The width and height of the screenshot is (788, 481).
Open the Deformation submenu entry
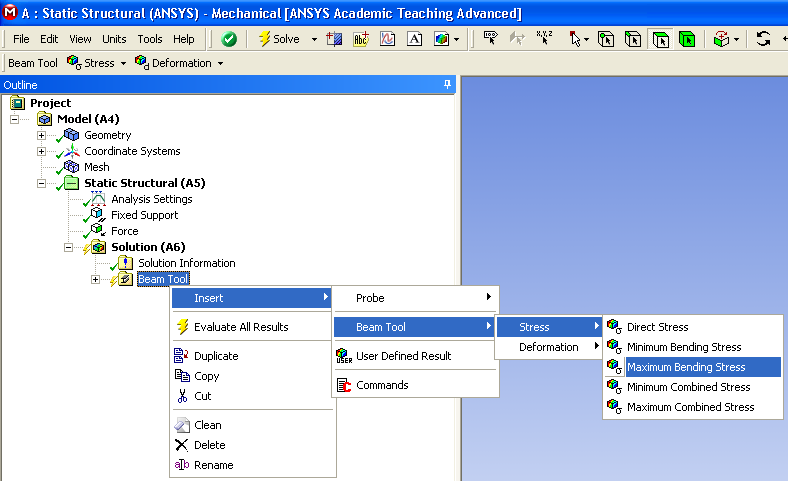point(549,347)
